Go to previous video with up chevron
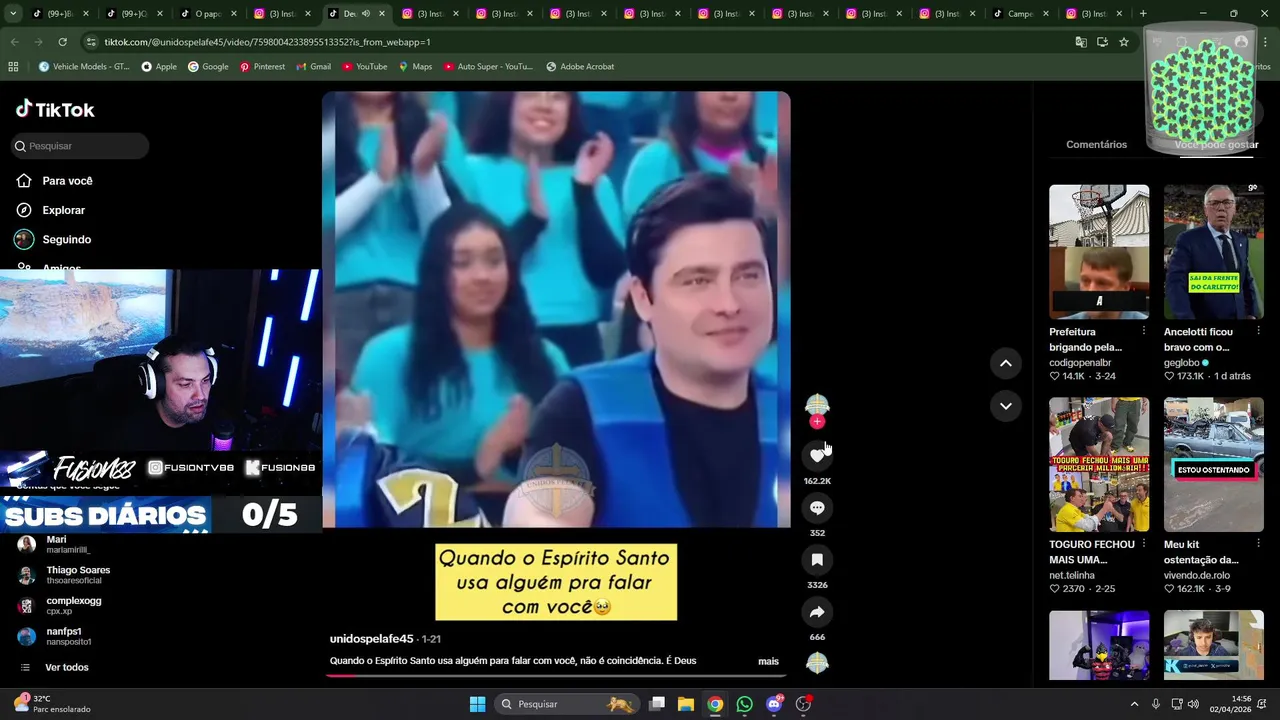The image size is (1280, 720). (x=1005, y=363)
